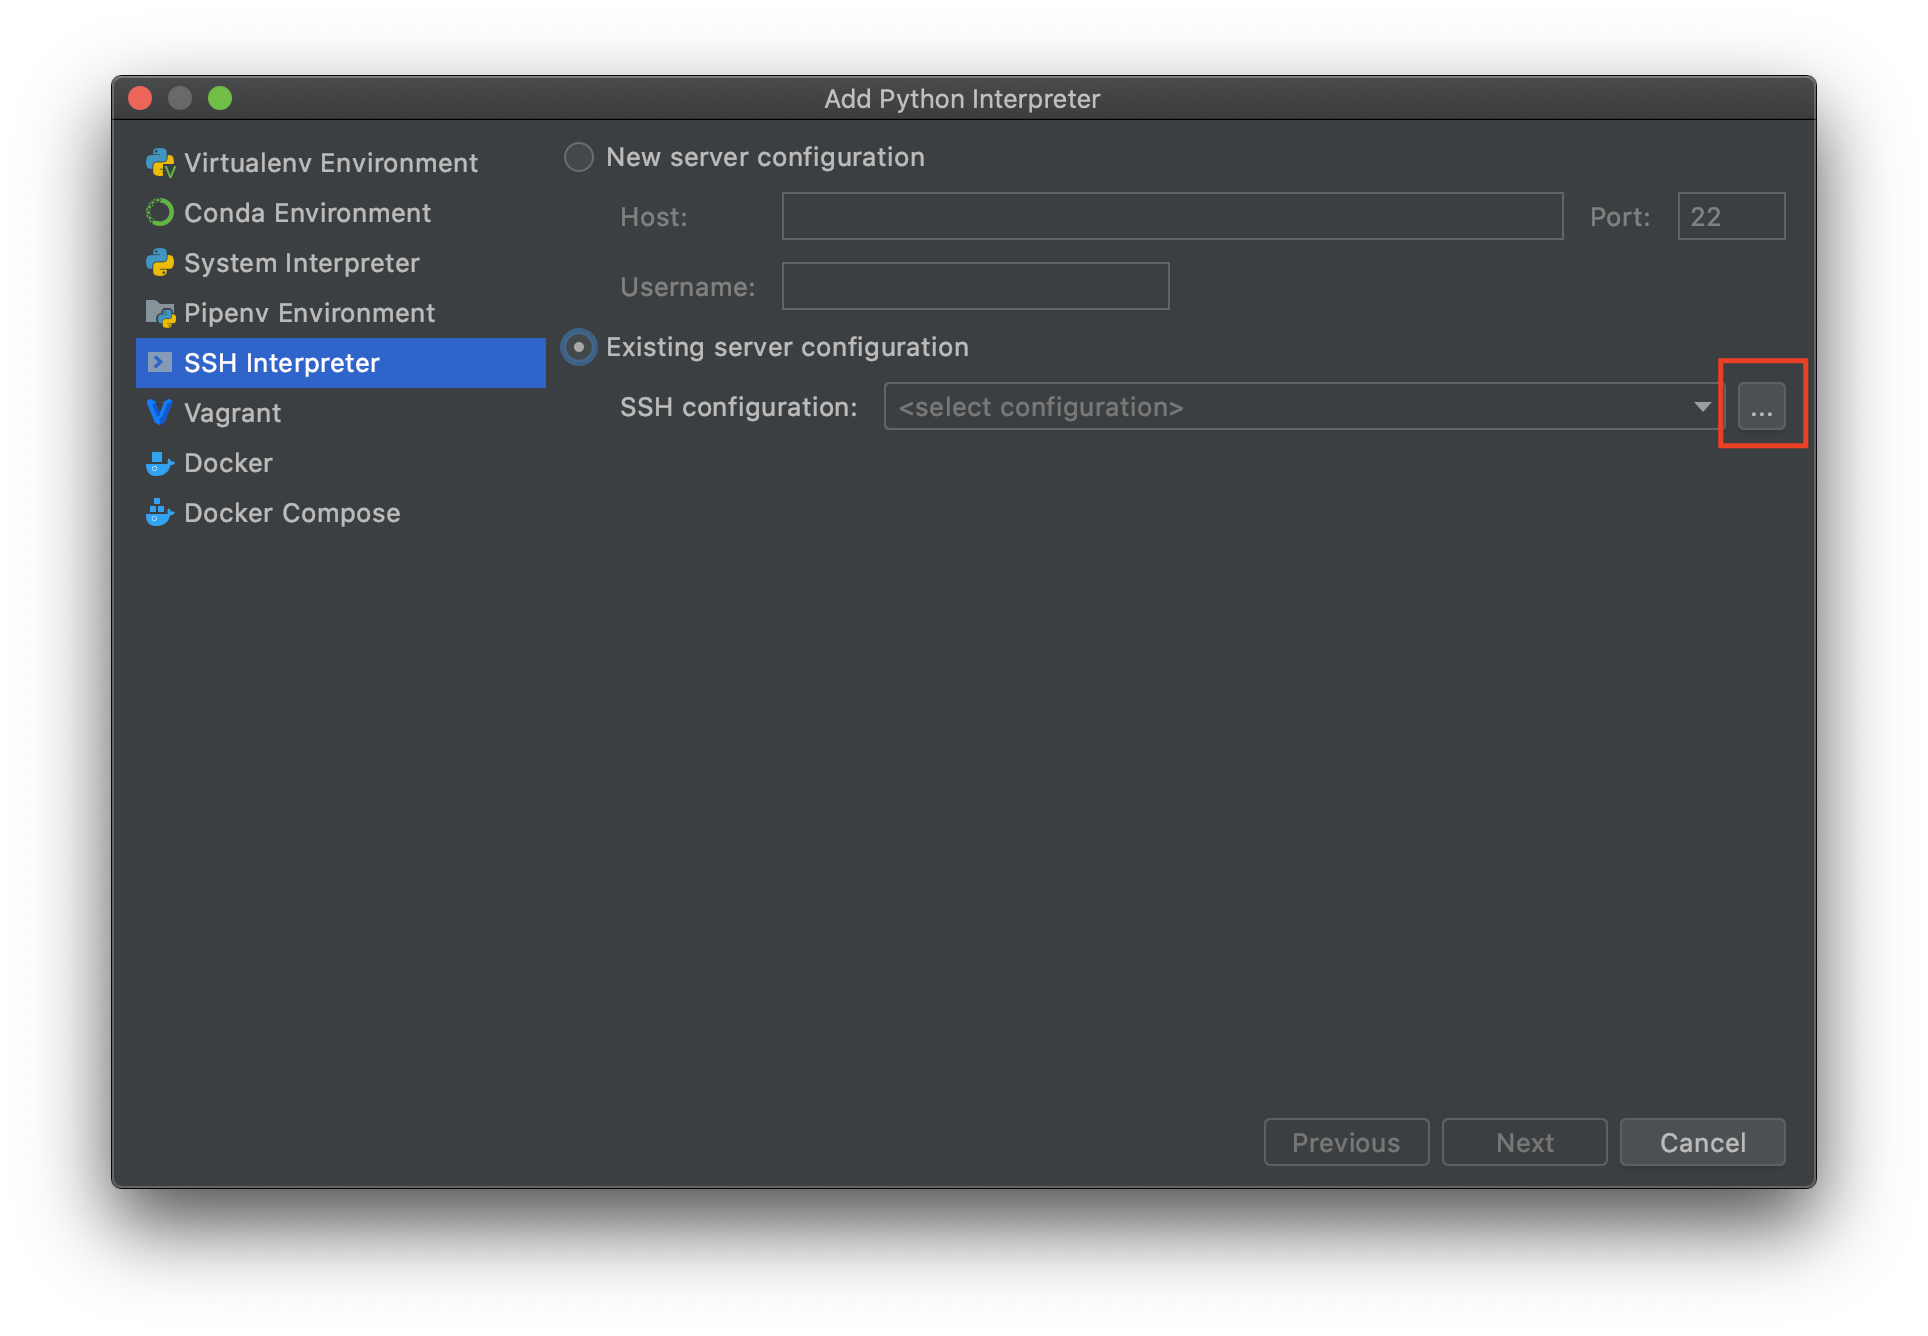Select Existing server configuration radio button

click(x=579, y=347)
